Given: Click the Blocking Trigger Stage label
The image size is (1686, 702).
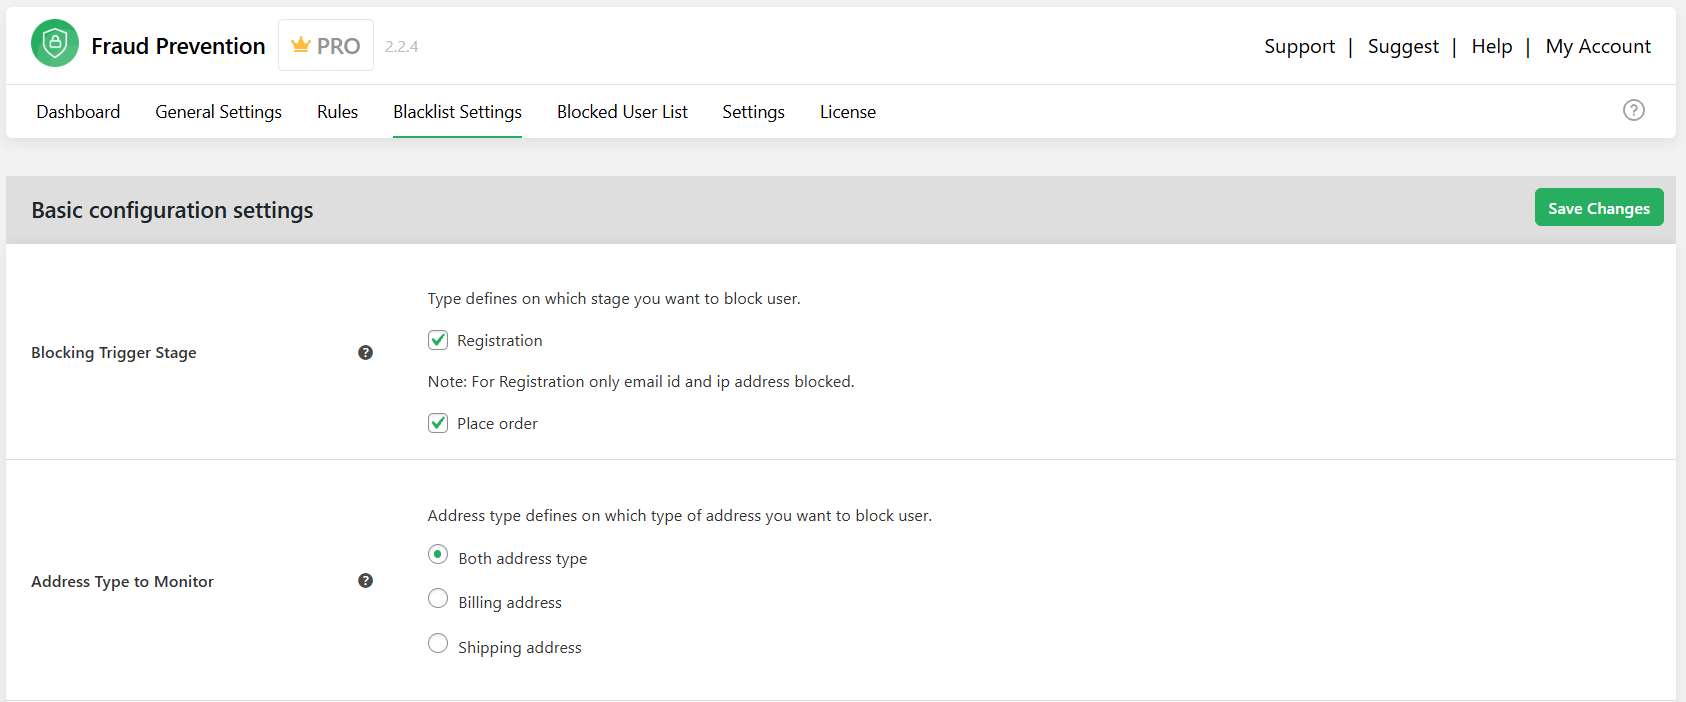Looking at the screenshot, I should [x=114, y=352].
